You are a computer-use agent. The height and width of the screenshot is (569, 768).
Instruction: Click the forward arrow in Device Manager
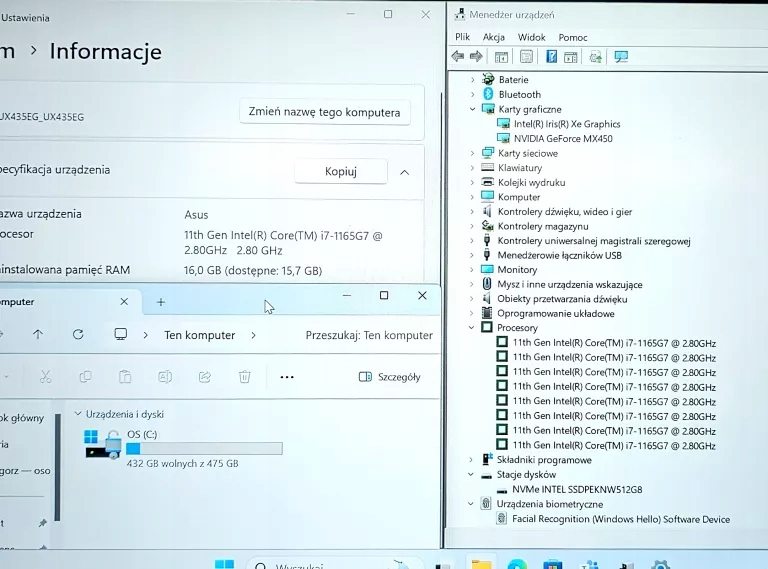(476, 56)
